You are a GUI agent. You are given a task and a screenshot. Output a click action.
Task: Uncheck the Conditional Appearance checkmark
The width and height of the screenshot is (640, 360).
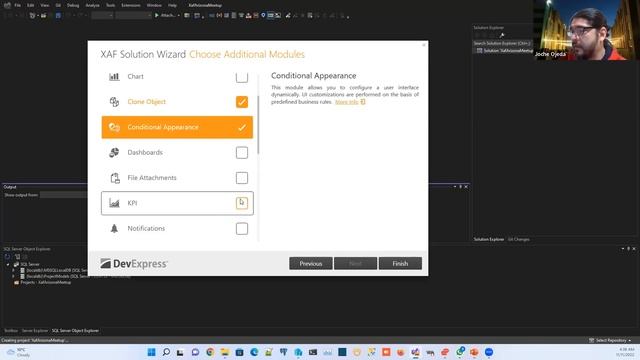pyautogui.click(x=242, y=127)
